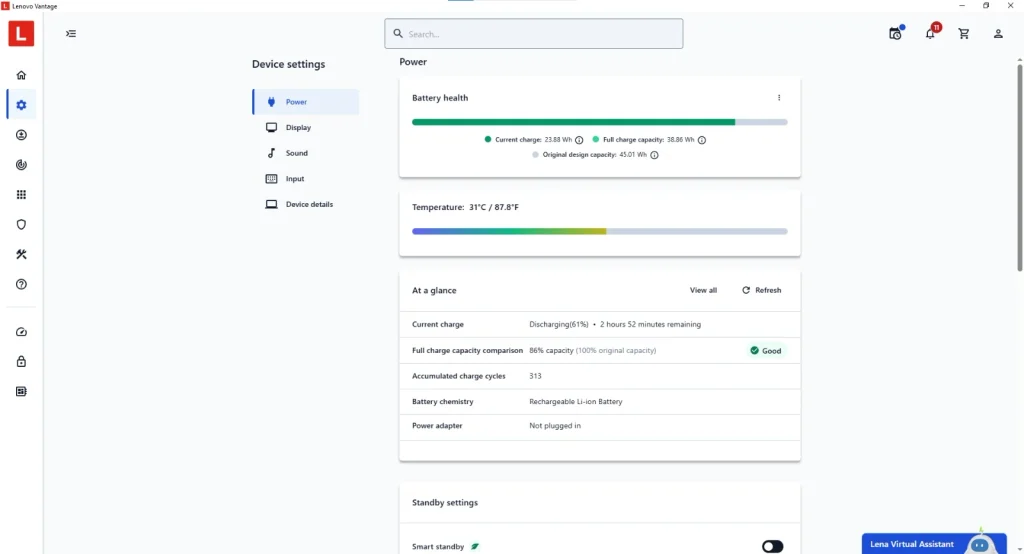Open the user account profile icon
The image size is (1024, 554).
pyautogui.click(x=998, y=33)
